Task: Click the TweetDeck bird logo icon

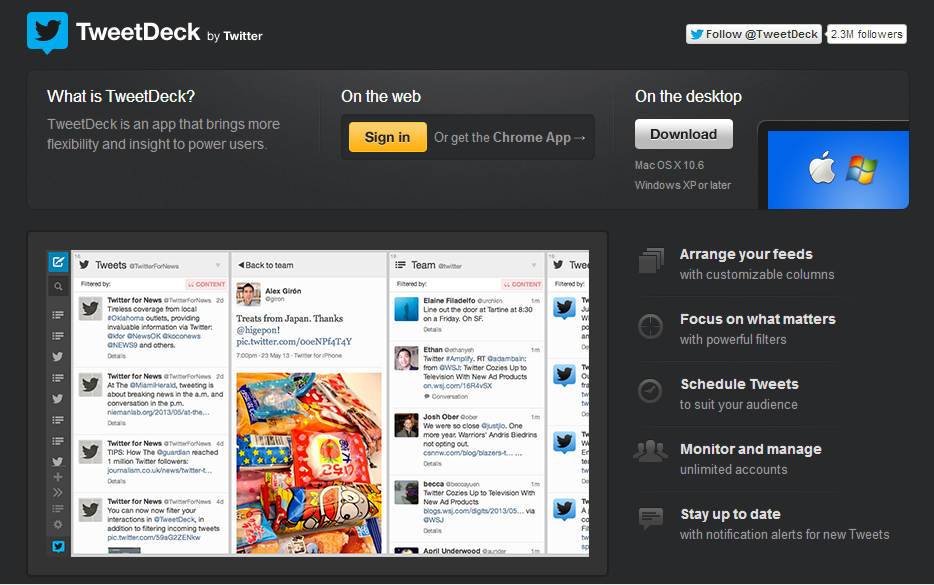Action: click(x=47, y=32)
